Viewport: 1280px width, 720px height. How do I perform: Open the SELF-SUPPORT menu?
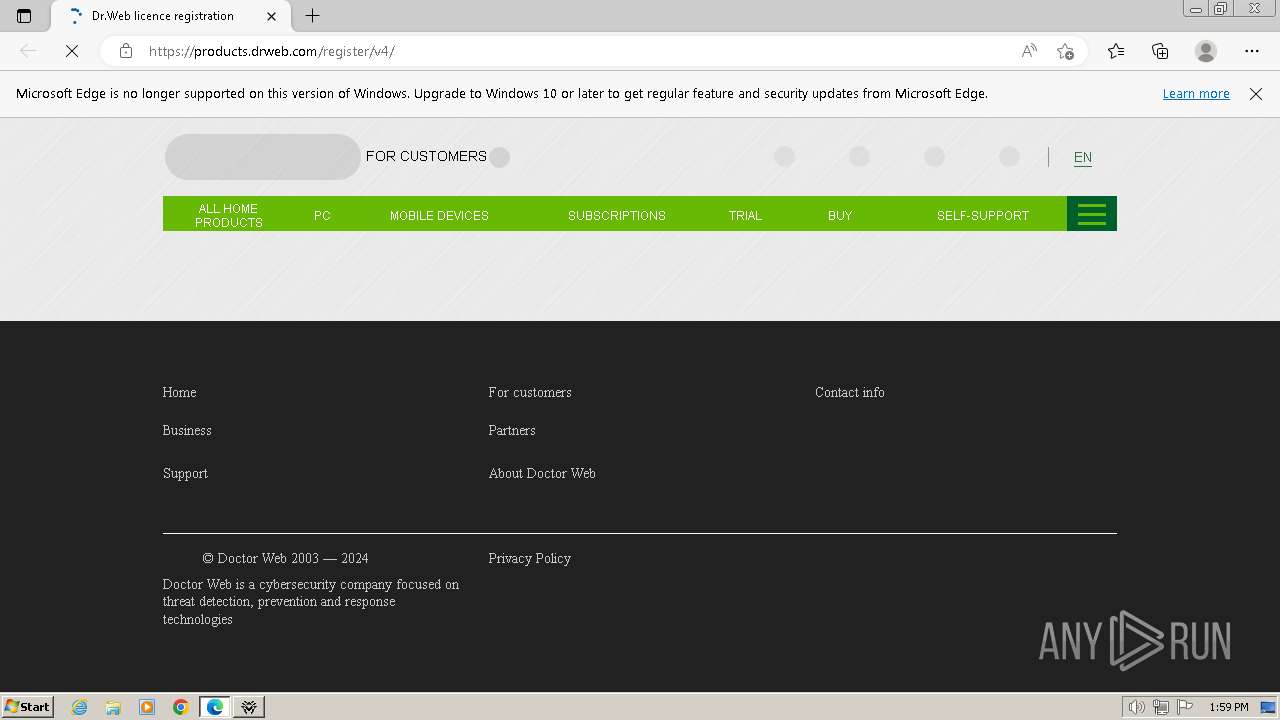tap(983, 215)
